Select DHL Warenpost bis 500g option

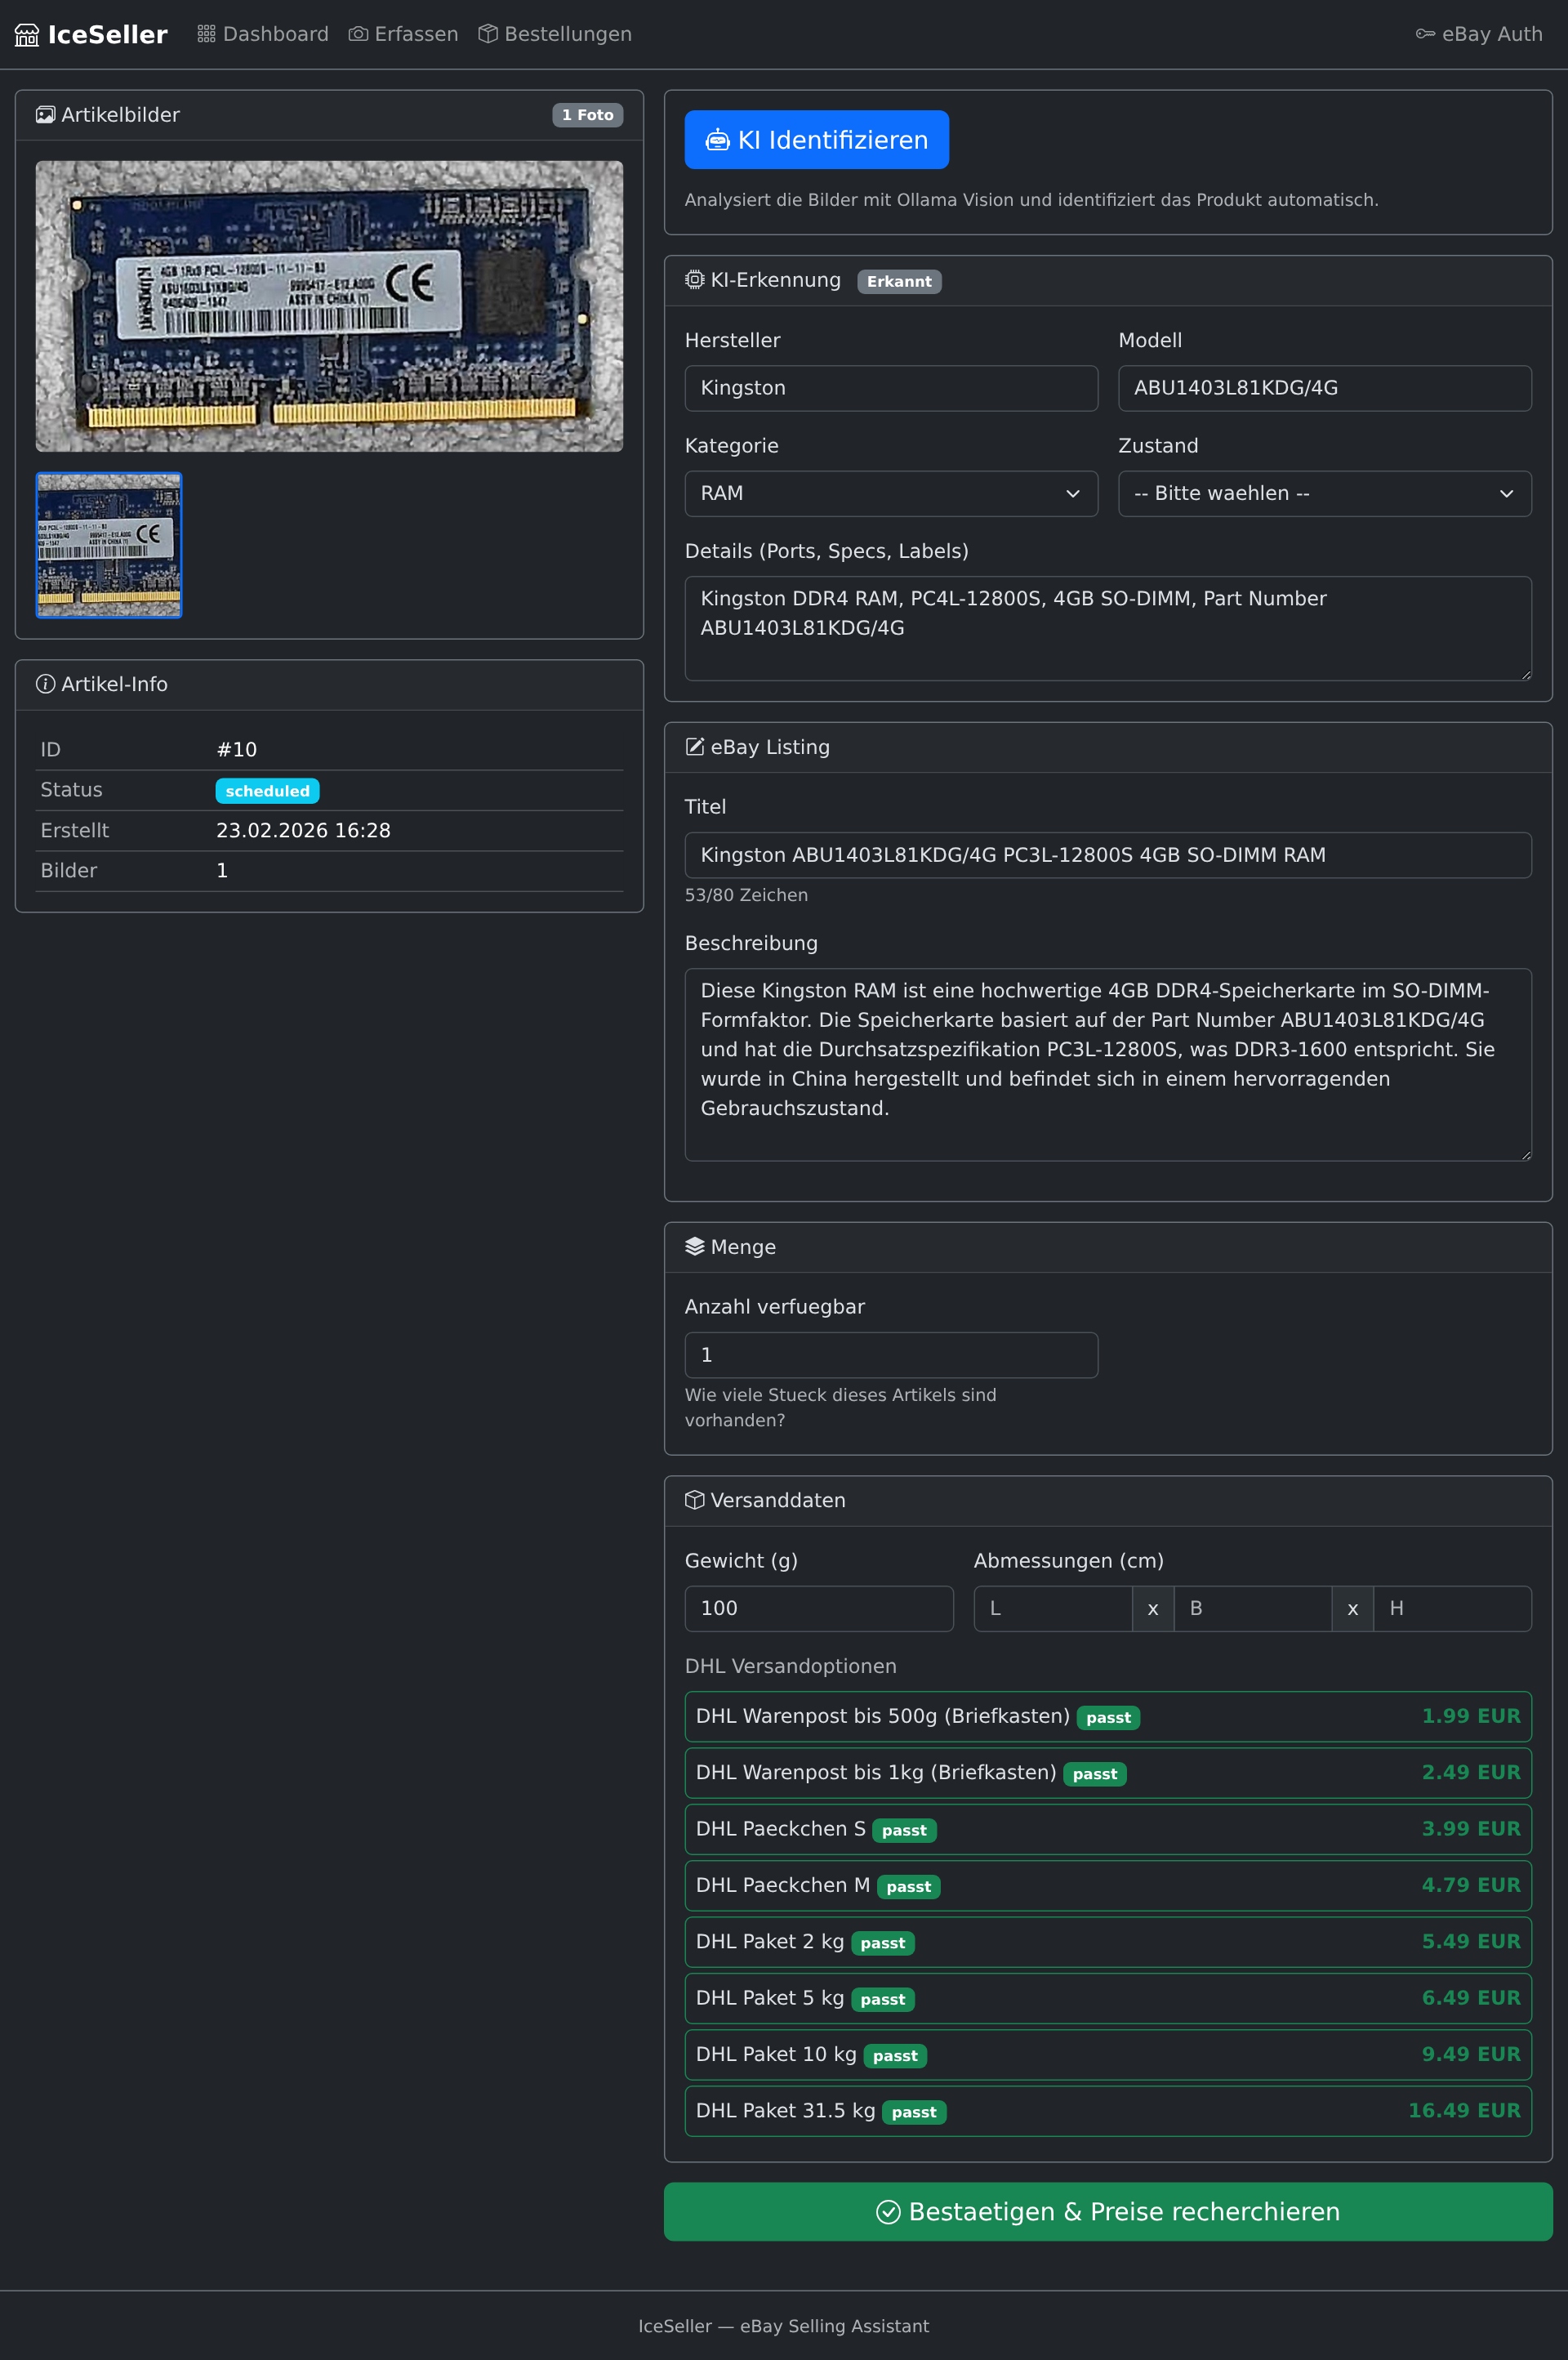(x=1108, y=1716)
